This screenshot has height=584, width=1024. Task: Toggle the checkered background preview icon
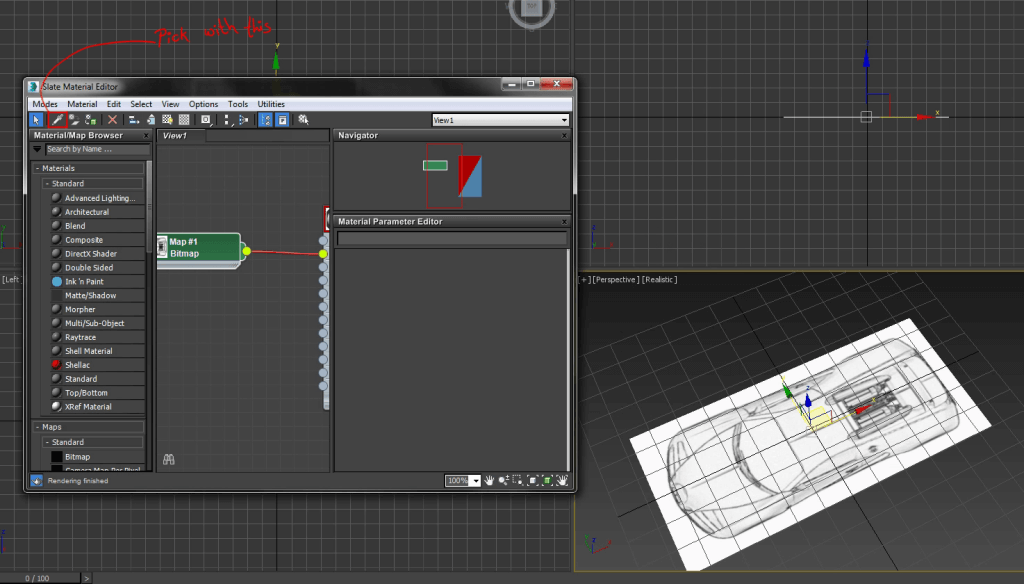click(183, 120)
